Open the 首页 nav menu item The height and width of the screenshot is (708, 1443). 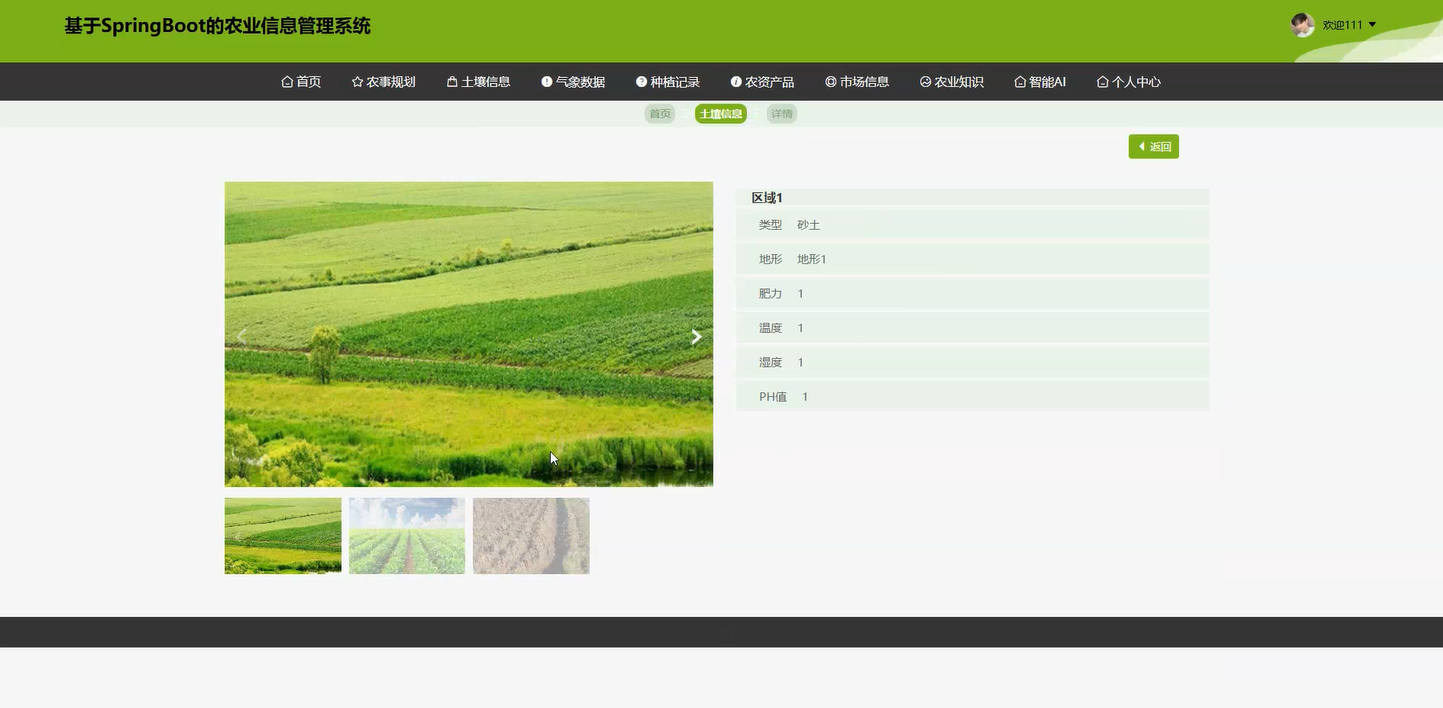click(x=301, y=82)
